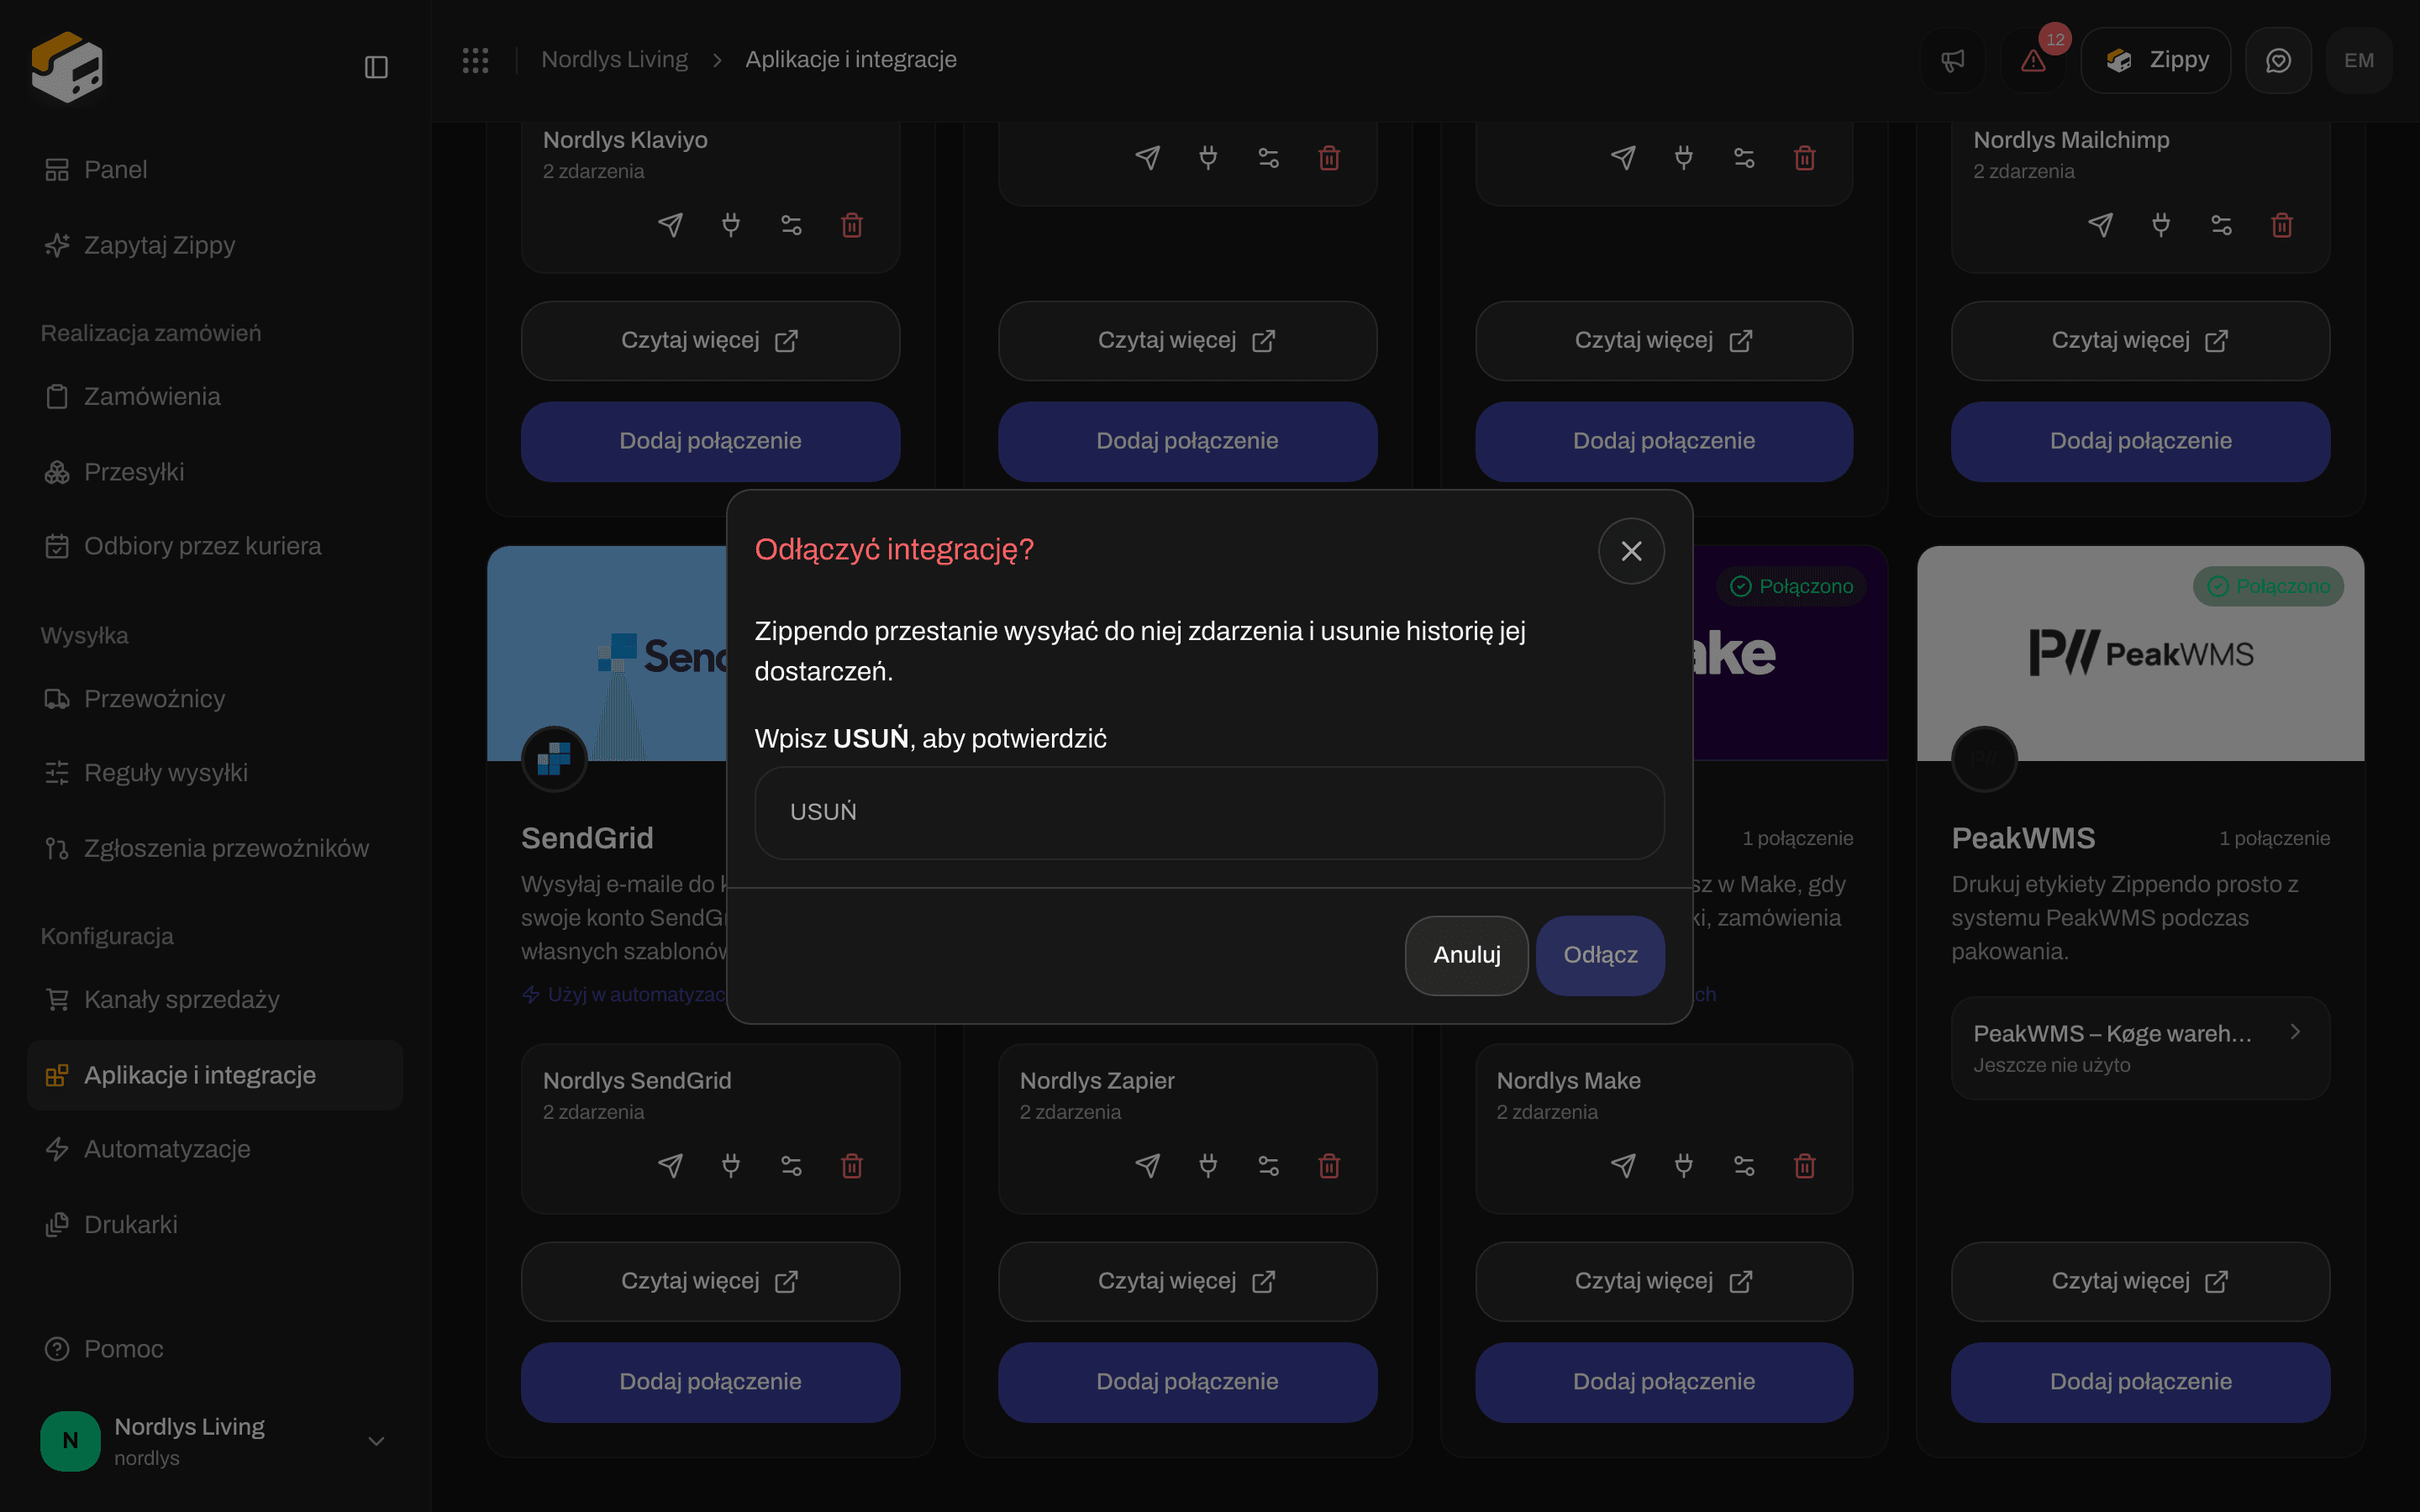Confirm with the Odłącz button

pos(1600,955)
